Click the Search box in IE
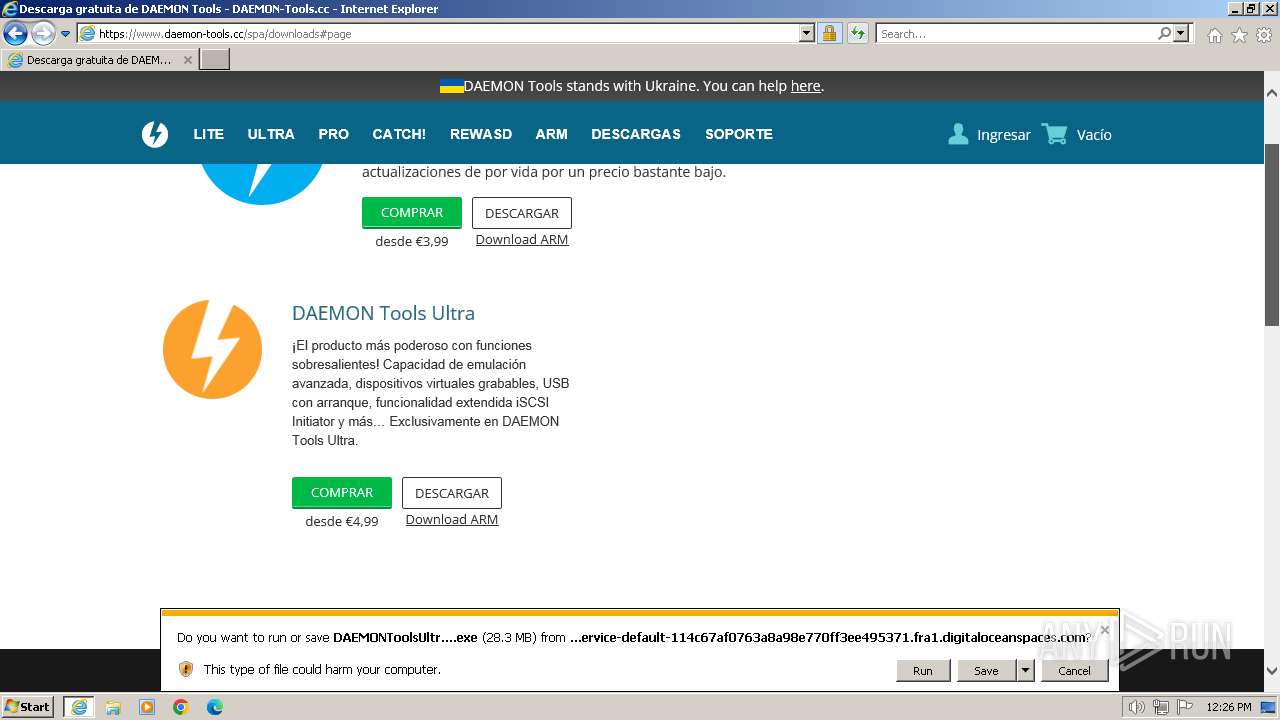Image resolution: width=1280 pixels, height=720 pixels. click(1016, 34)
